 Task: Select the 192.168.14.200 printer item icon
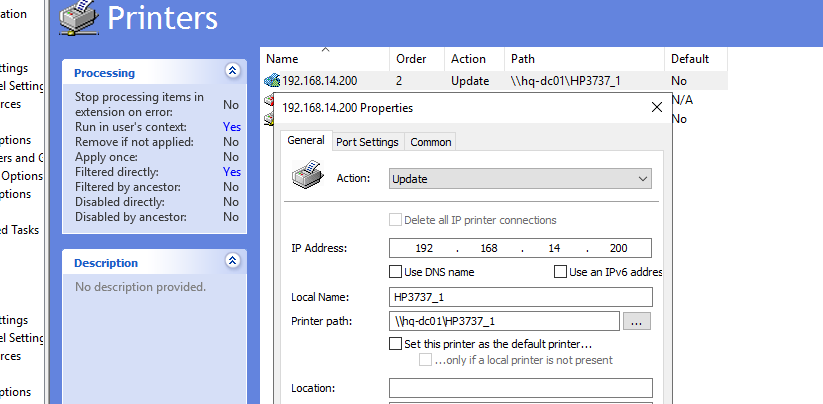(271, 81)
